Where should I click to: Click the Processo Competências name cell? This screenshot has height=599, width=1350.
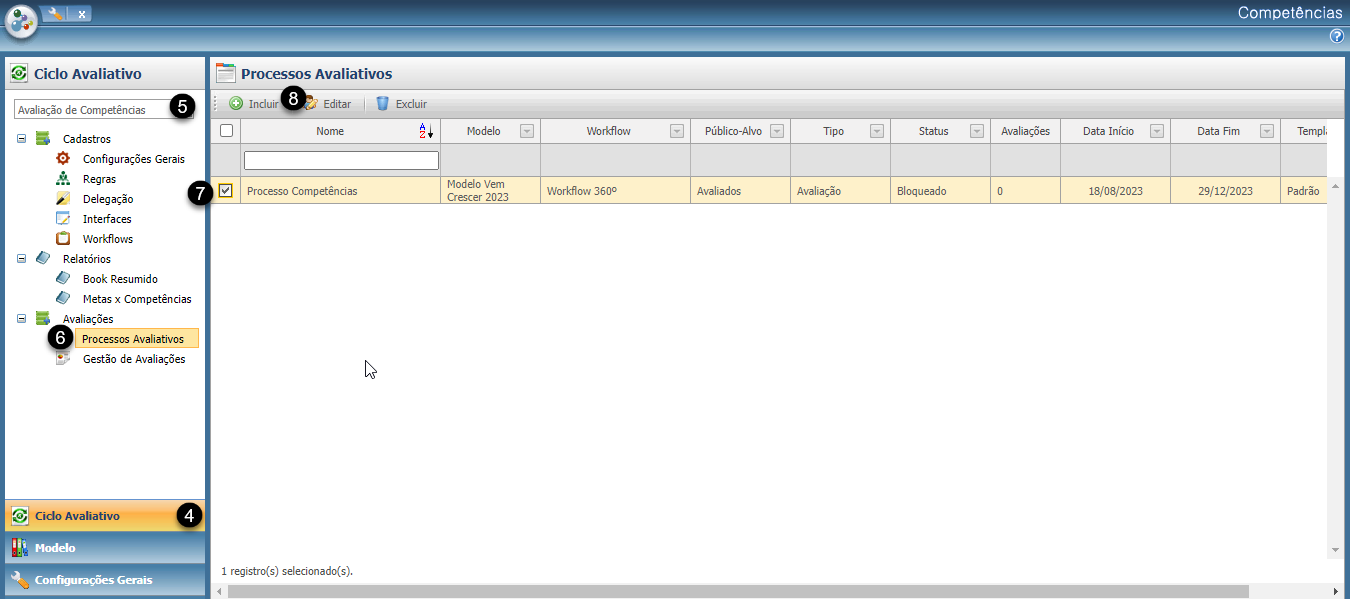(x=340, y=191)
